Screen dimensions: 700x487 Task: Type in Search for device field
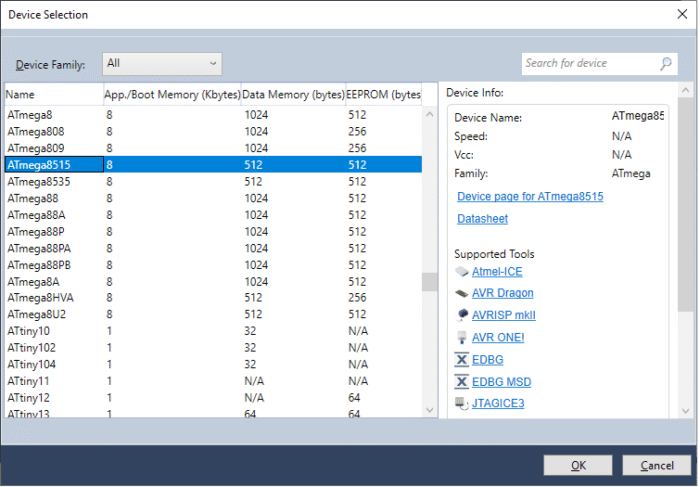[588, 63]
